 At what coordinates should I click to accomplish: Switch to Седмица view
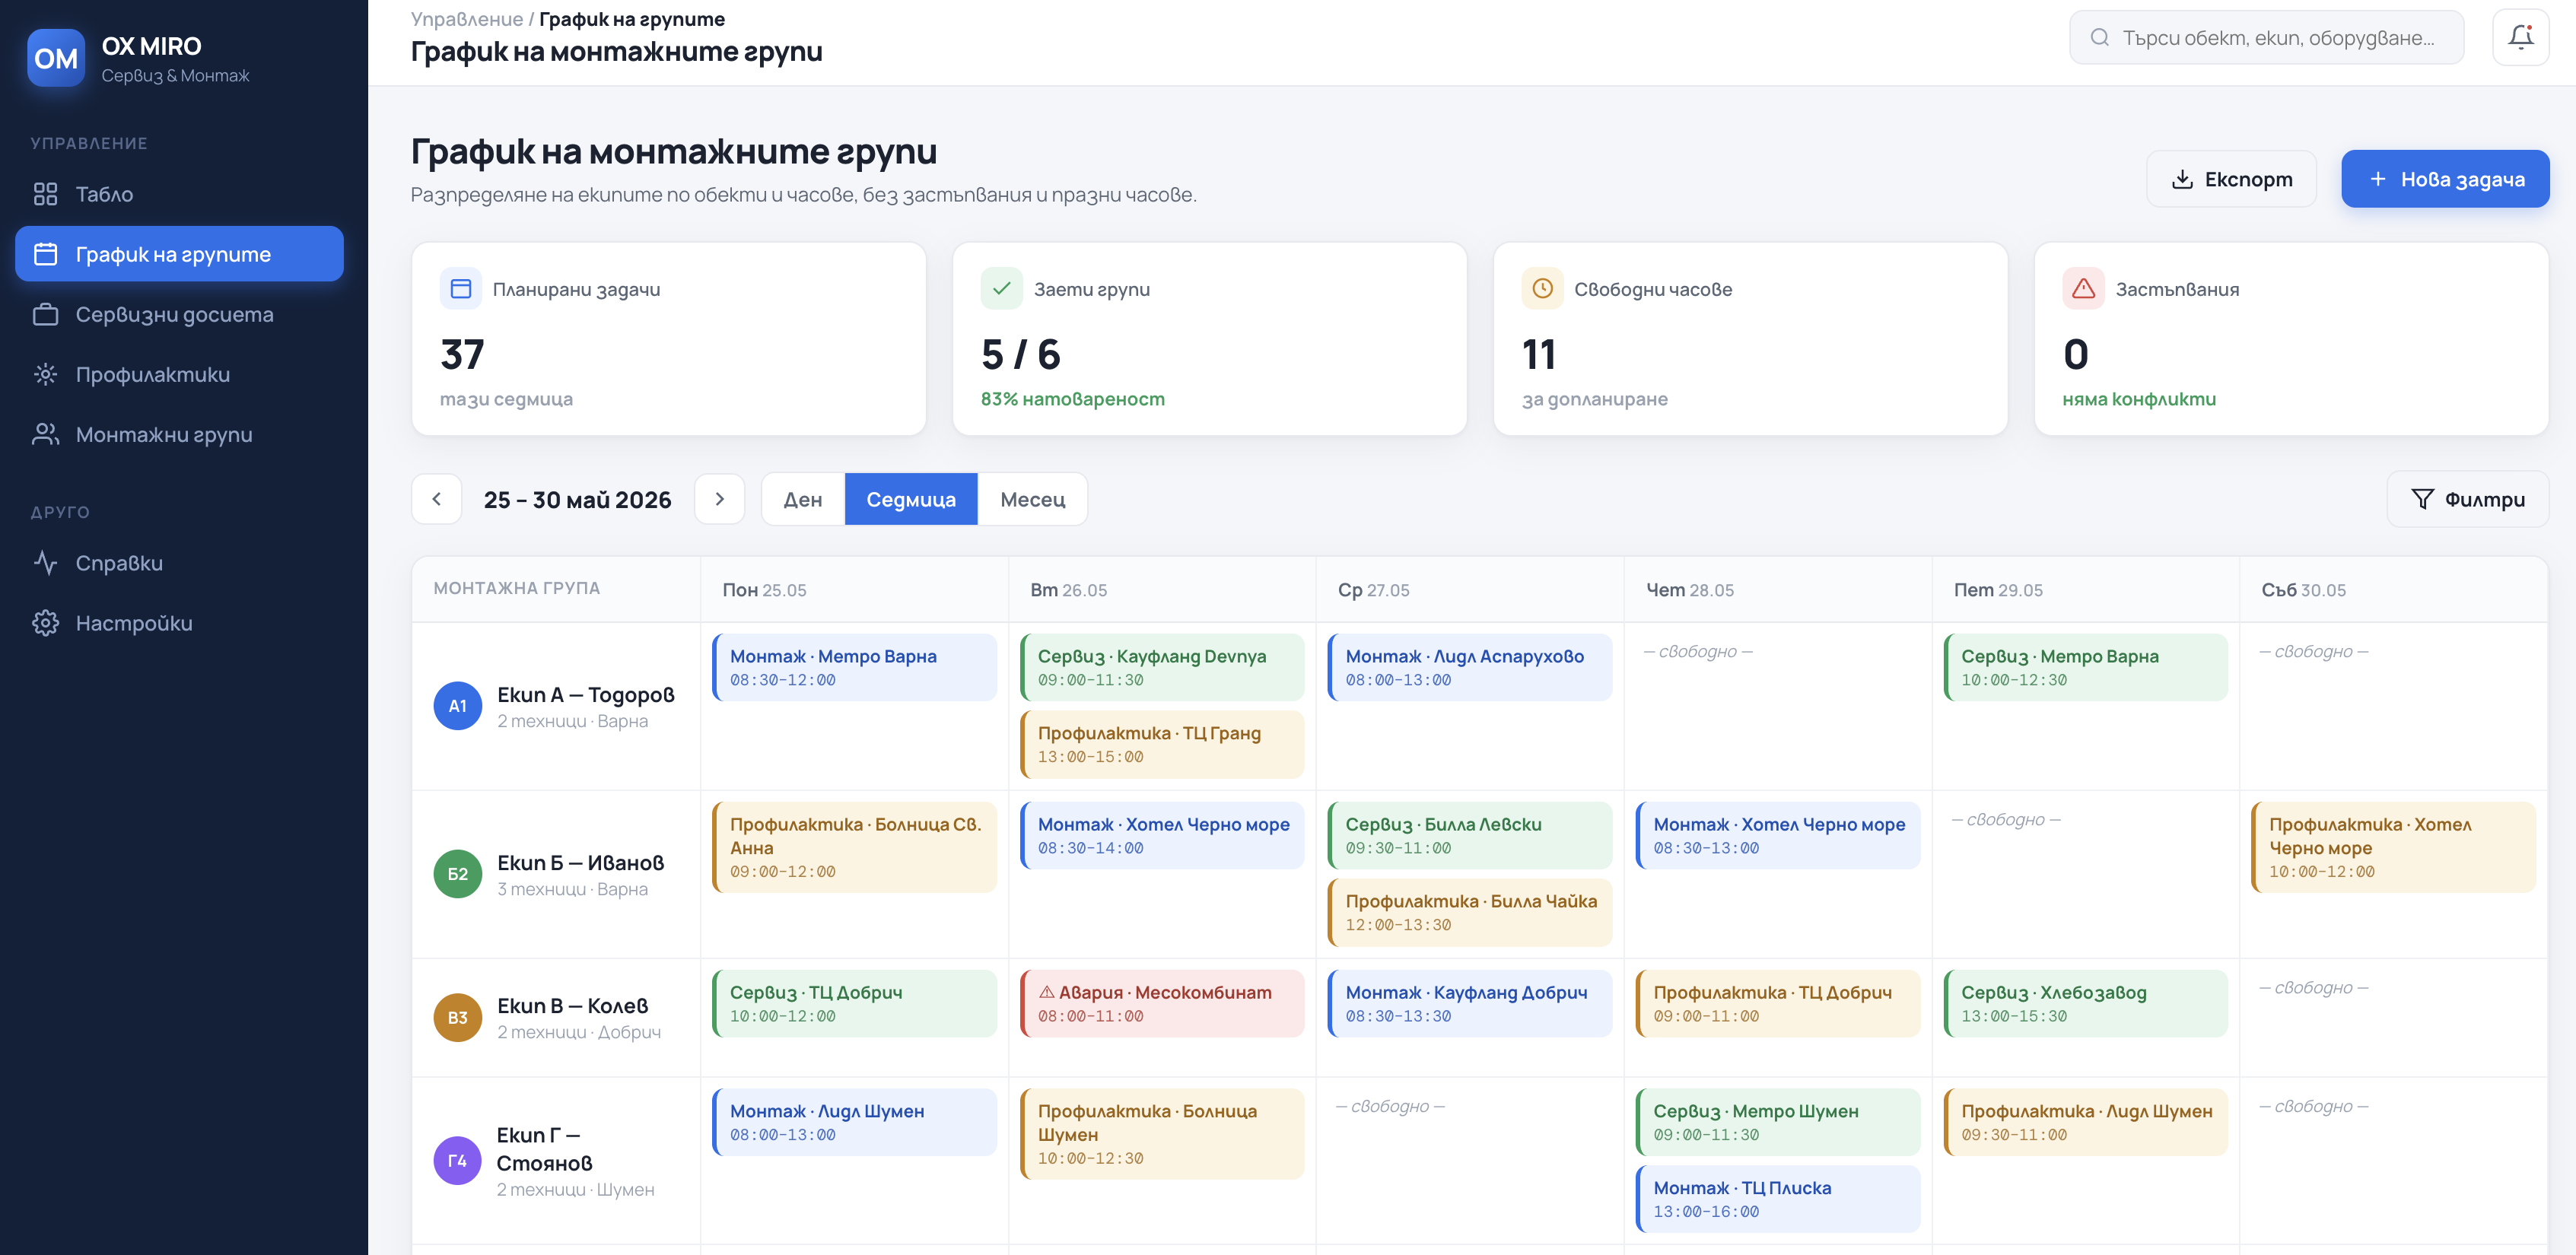[911, 499]
